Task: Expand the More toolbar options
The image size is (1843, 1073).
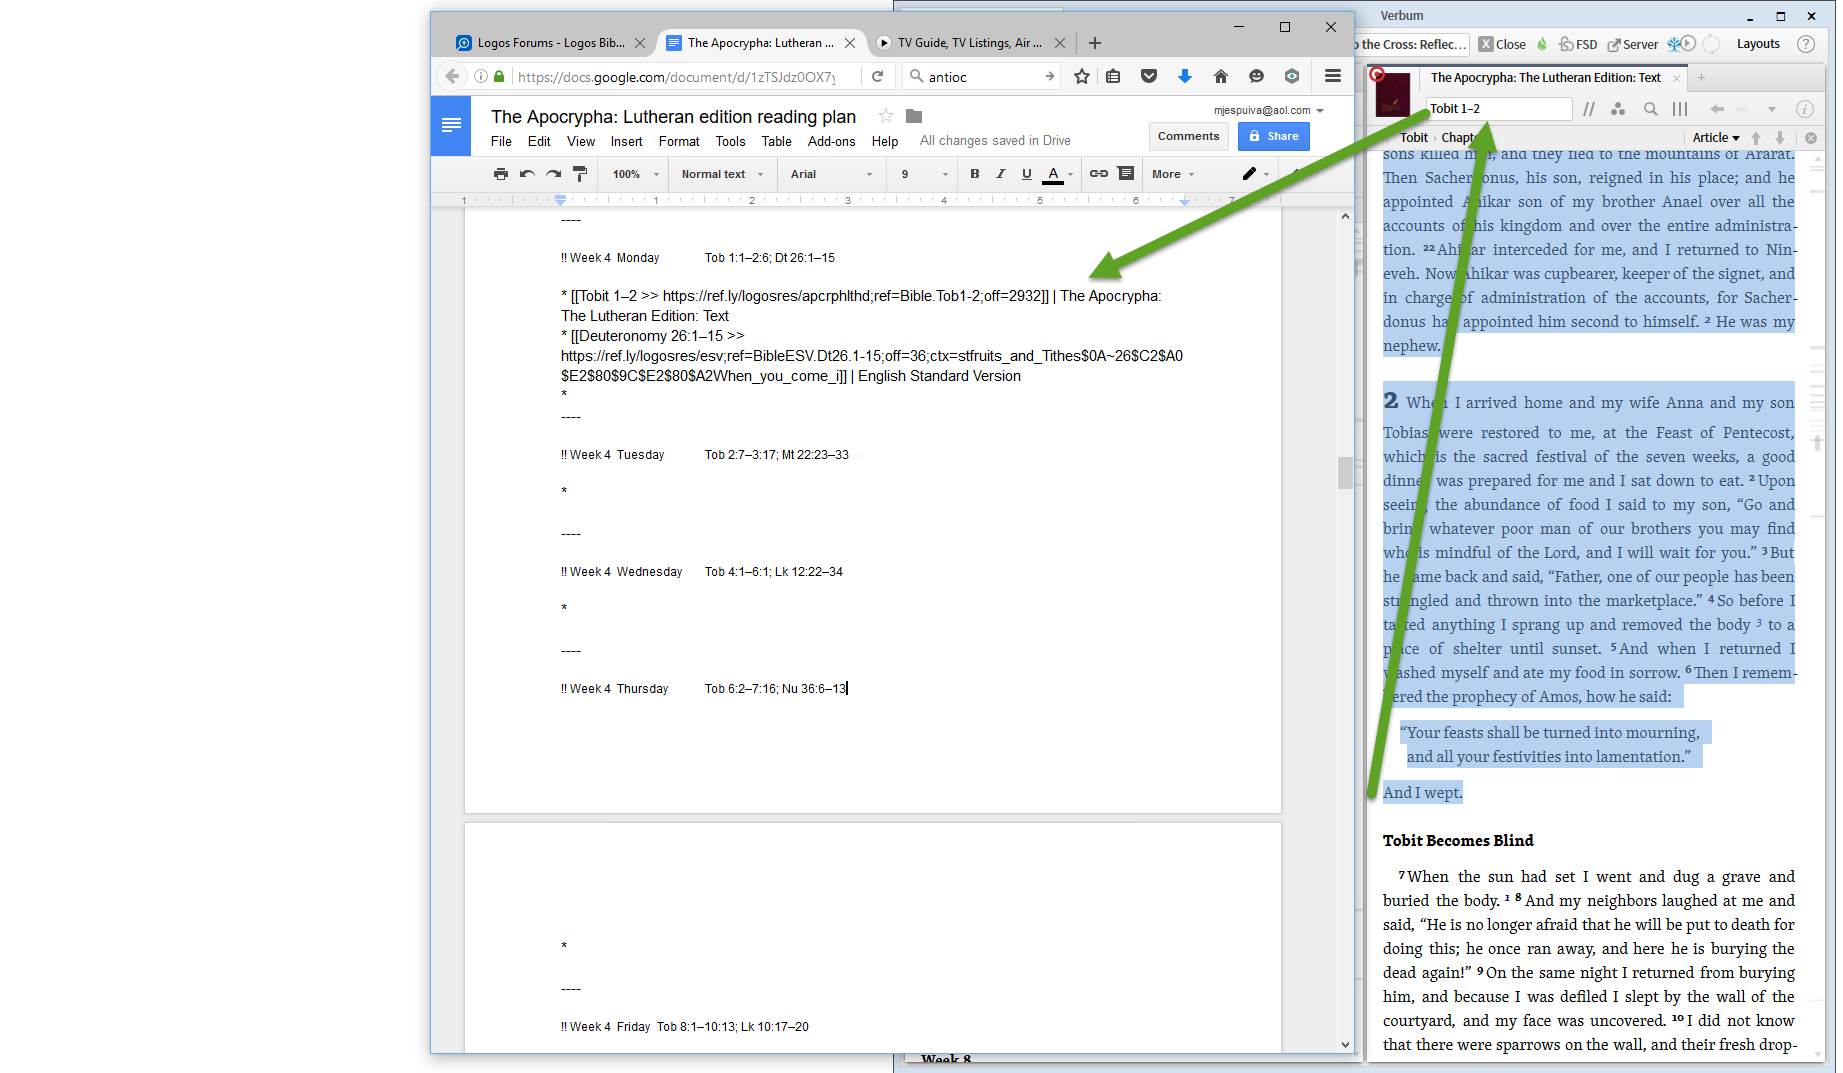Action: point(1173,174)
